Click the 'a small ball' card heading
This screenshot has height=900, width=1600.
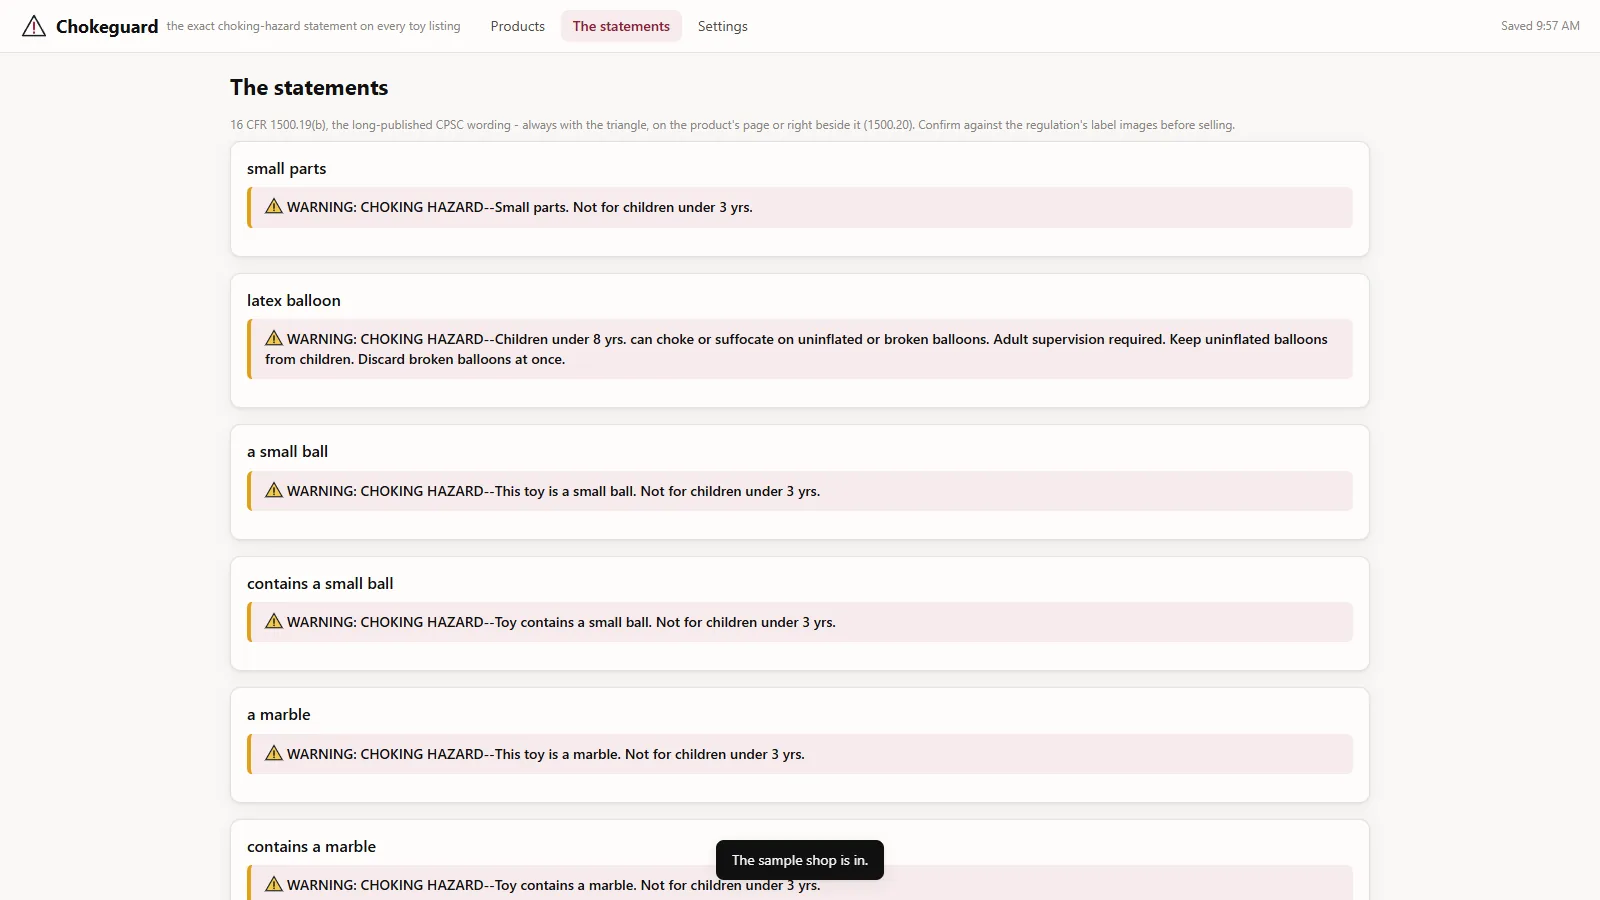pos(288,451)
